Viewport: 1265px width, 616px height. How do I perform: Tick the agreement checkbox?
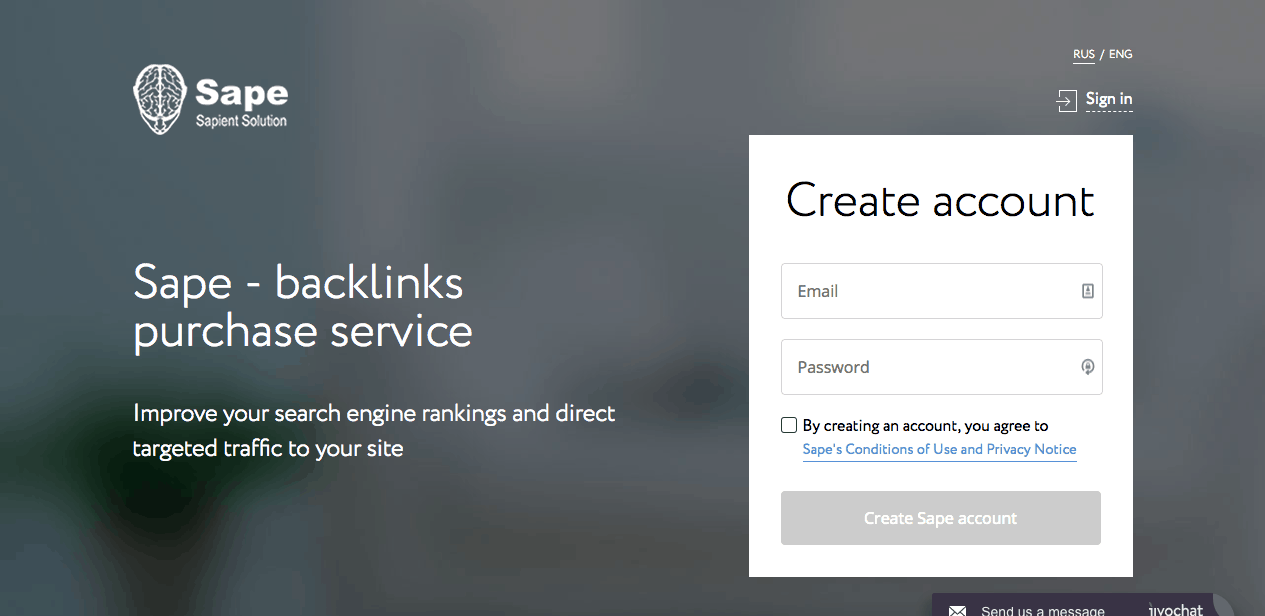[x=789, y=425]
